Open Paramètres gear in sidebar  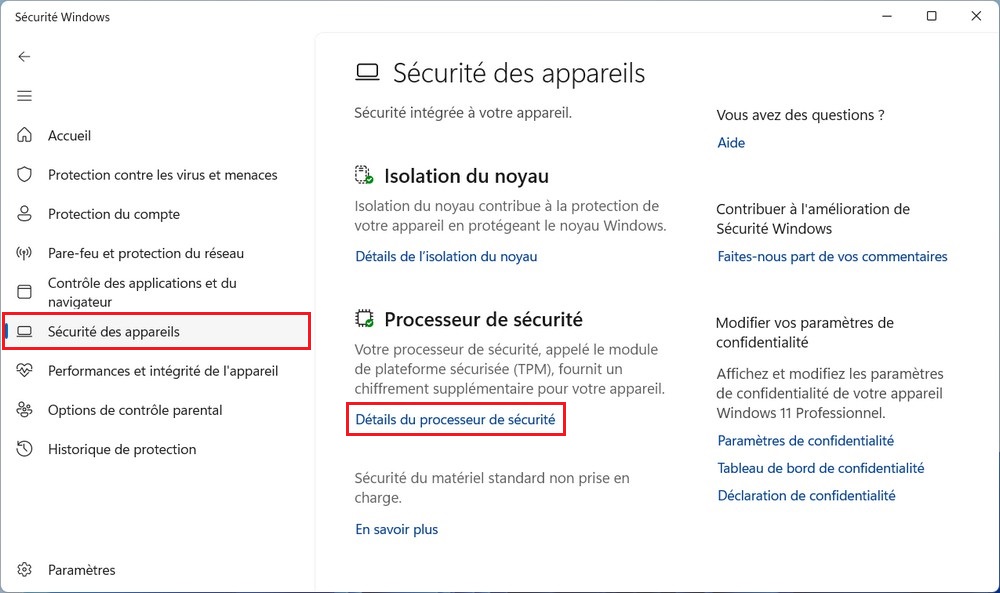pyautogui.click(x=25, y=570)
